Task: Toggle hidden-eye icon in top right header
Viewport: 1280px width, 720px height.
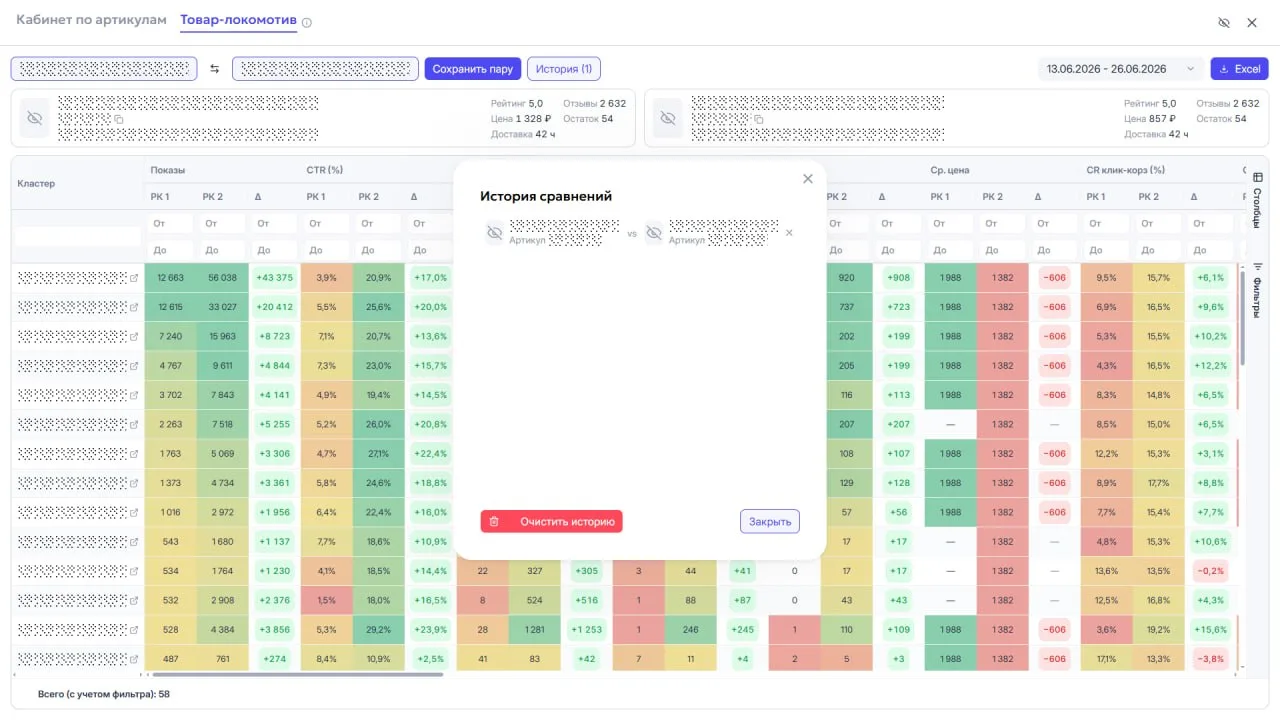Action: tap(1224, 22)
